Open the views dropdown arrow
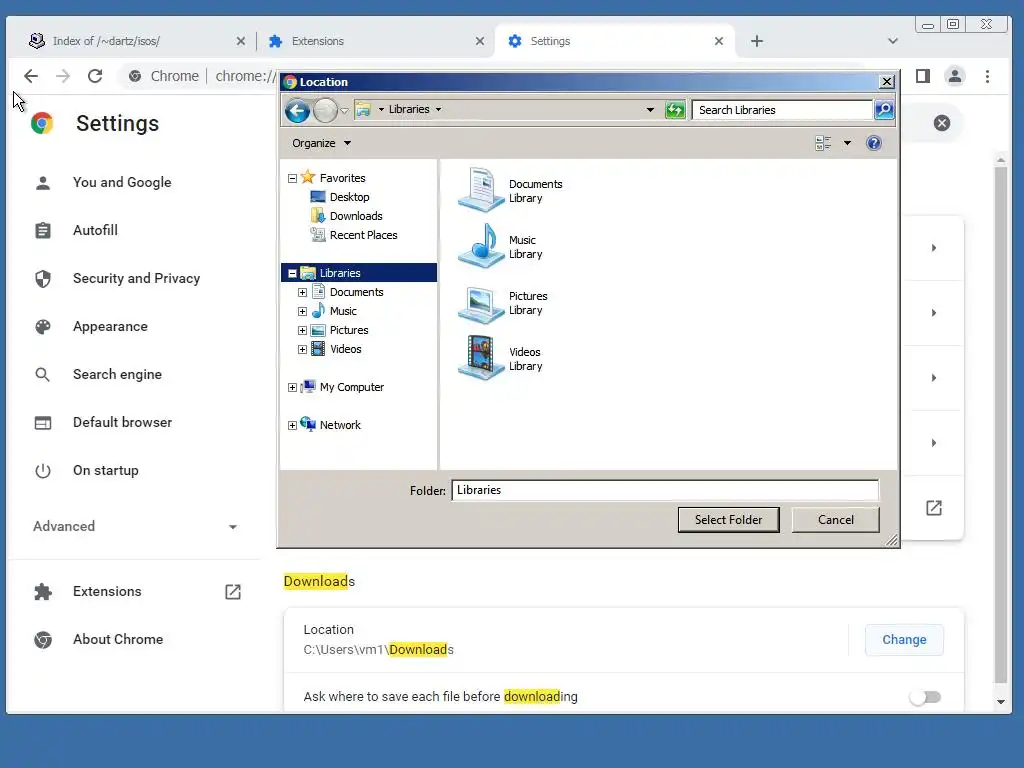 847,143
